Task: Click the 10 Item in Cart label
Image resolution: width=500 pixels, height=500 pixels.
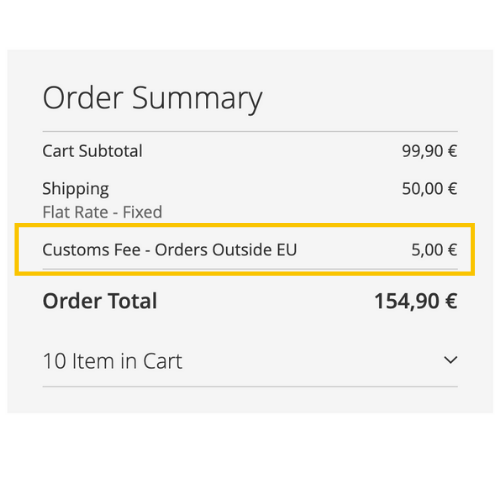Action: click(113, 361)
